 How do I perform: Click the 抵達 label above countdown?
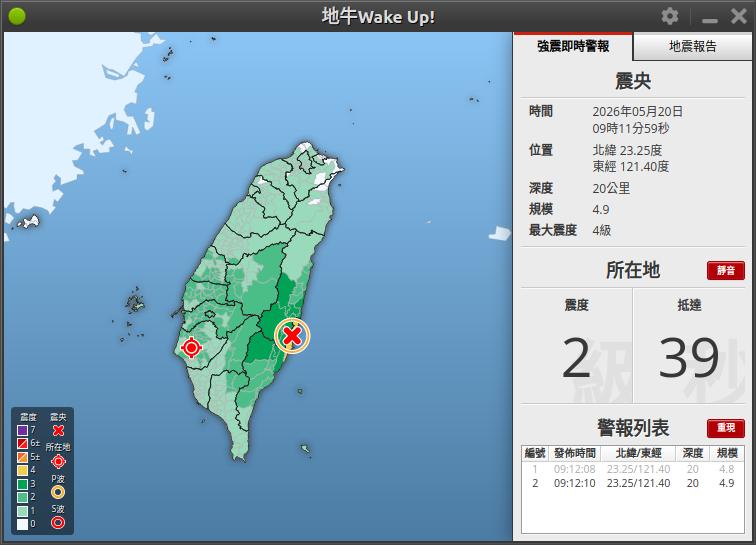pos(689,305)
